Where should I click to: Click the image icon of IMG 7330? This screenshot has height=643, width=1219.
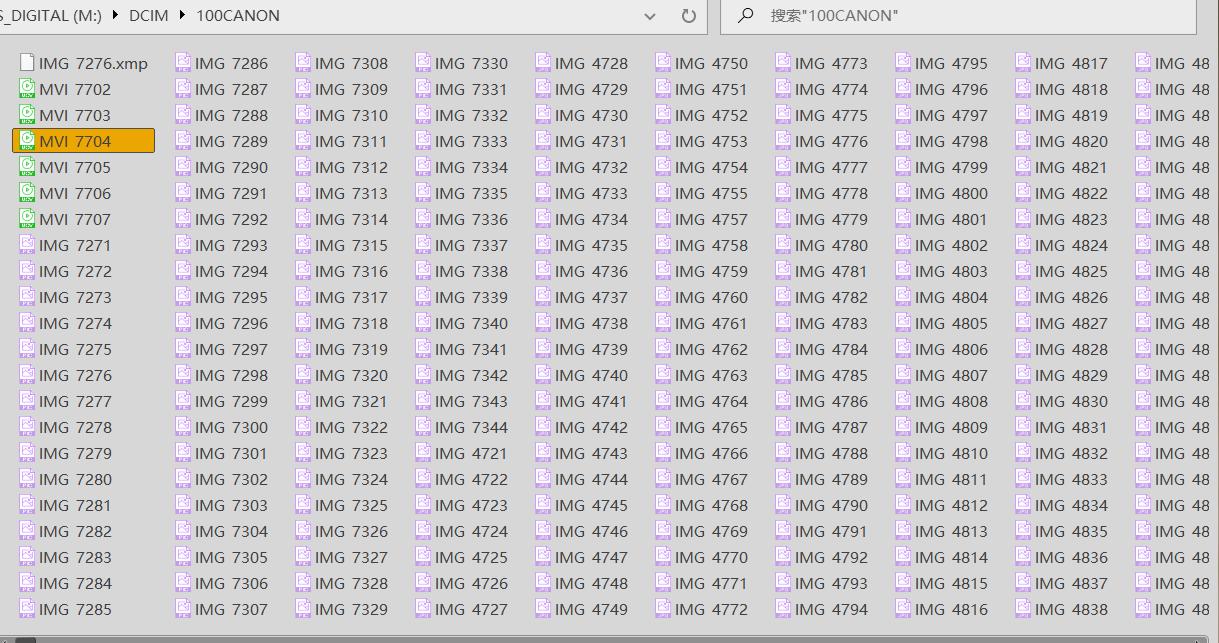click(x=423, y=63)
